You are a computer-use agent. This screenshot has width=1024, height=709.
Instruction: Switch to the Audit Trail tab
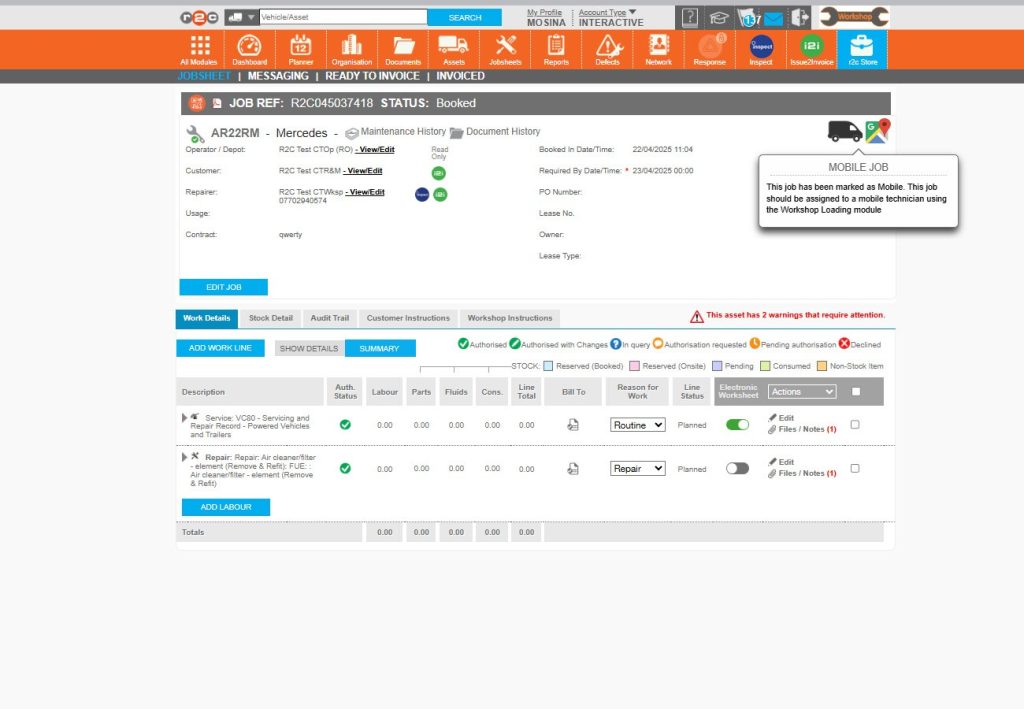coord(330,318)
